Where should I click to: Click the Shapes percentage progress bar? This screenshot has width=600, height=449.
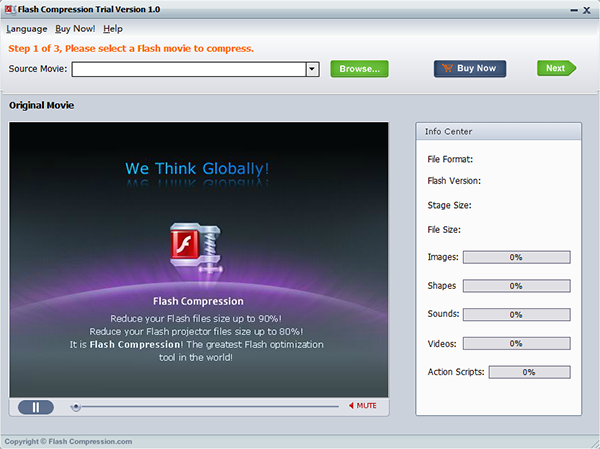pyautogui.click(x=517, y=286)
